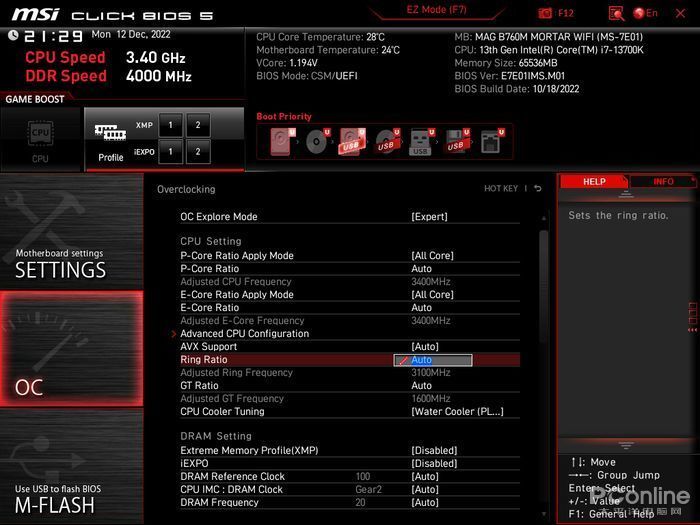Open P-Core Ratio Apply Mode dropdown
Viewport: 700px width, 525px height.
click(432, 255)
